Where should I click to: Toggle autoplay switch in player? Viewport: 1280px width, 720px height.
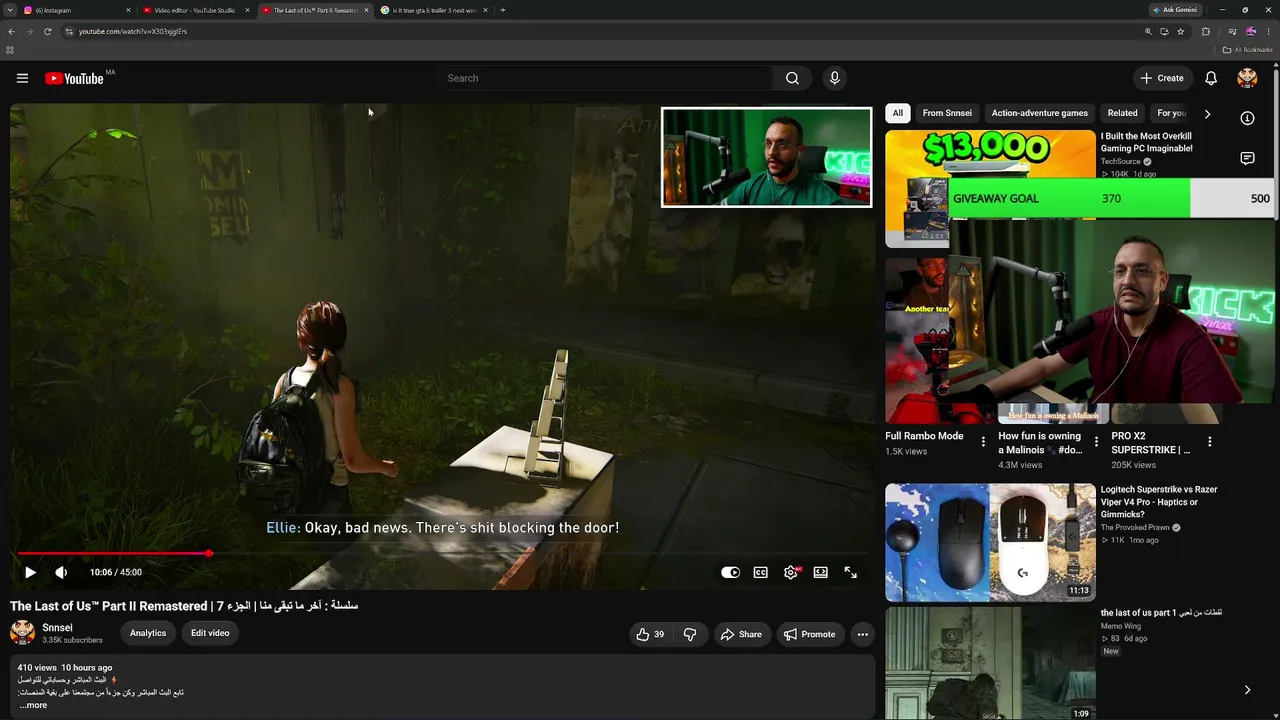point(731,572)
